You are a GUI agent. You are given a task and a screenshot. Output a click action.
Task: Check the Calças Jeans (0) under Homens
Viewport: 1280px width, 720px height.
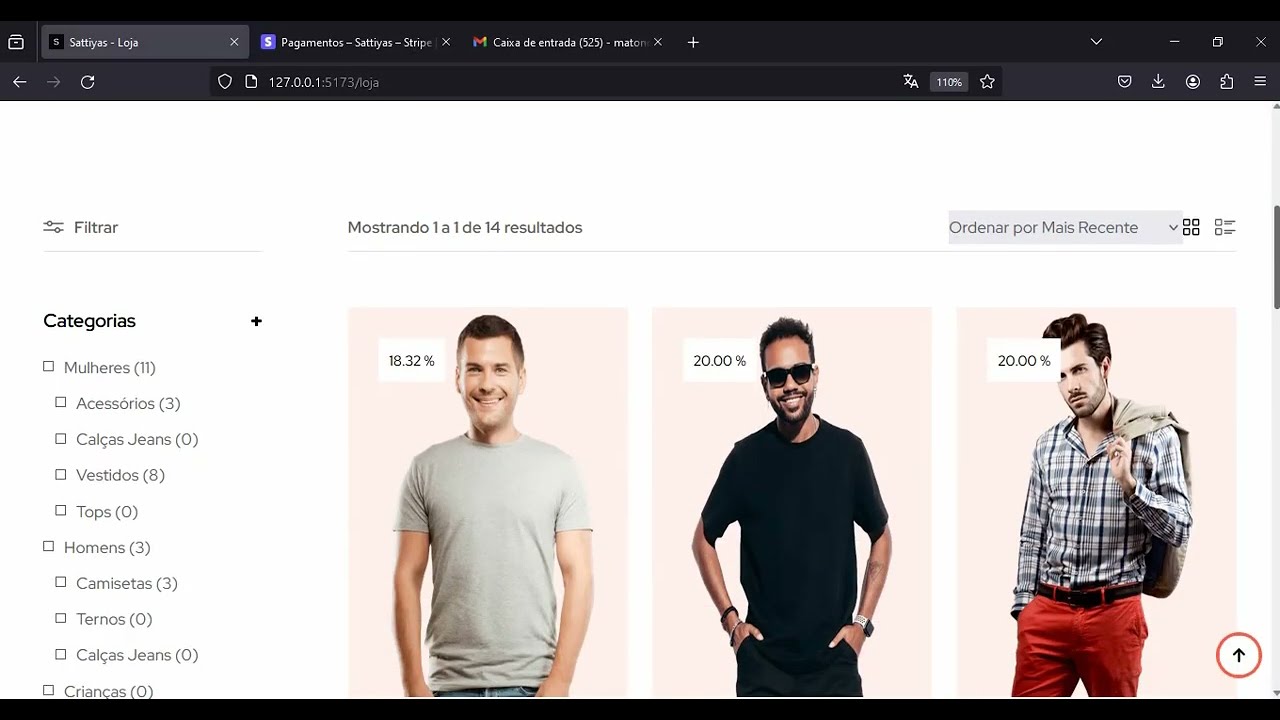(x=61, y=655)
